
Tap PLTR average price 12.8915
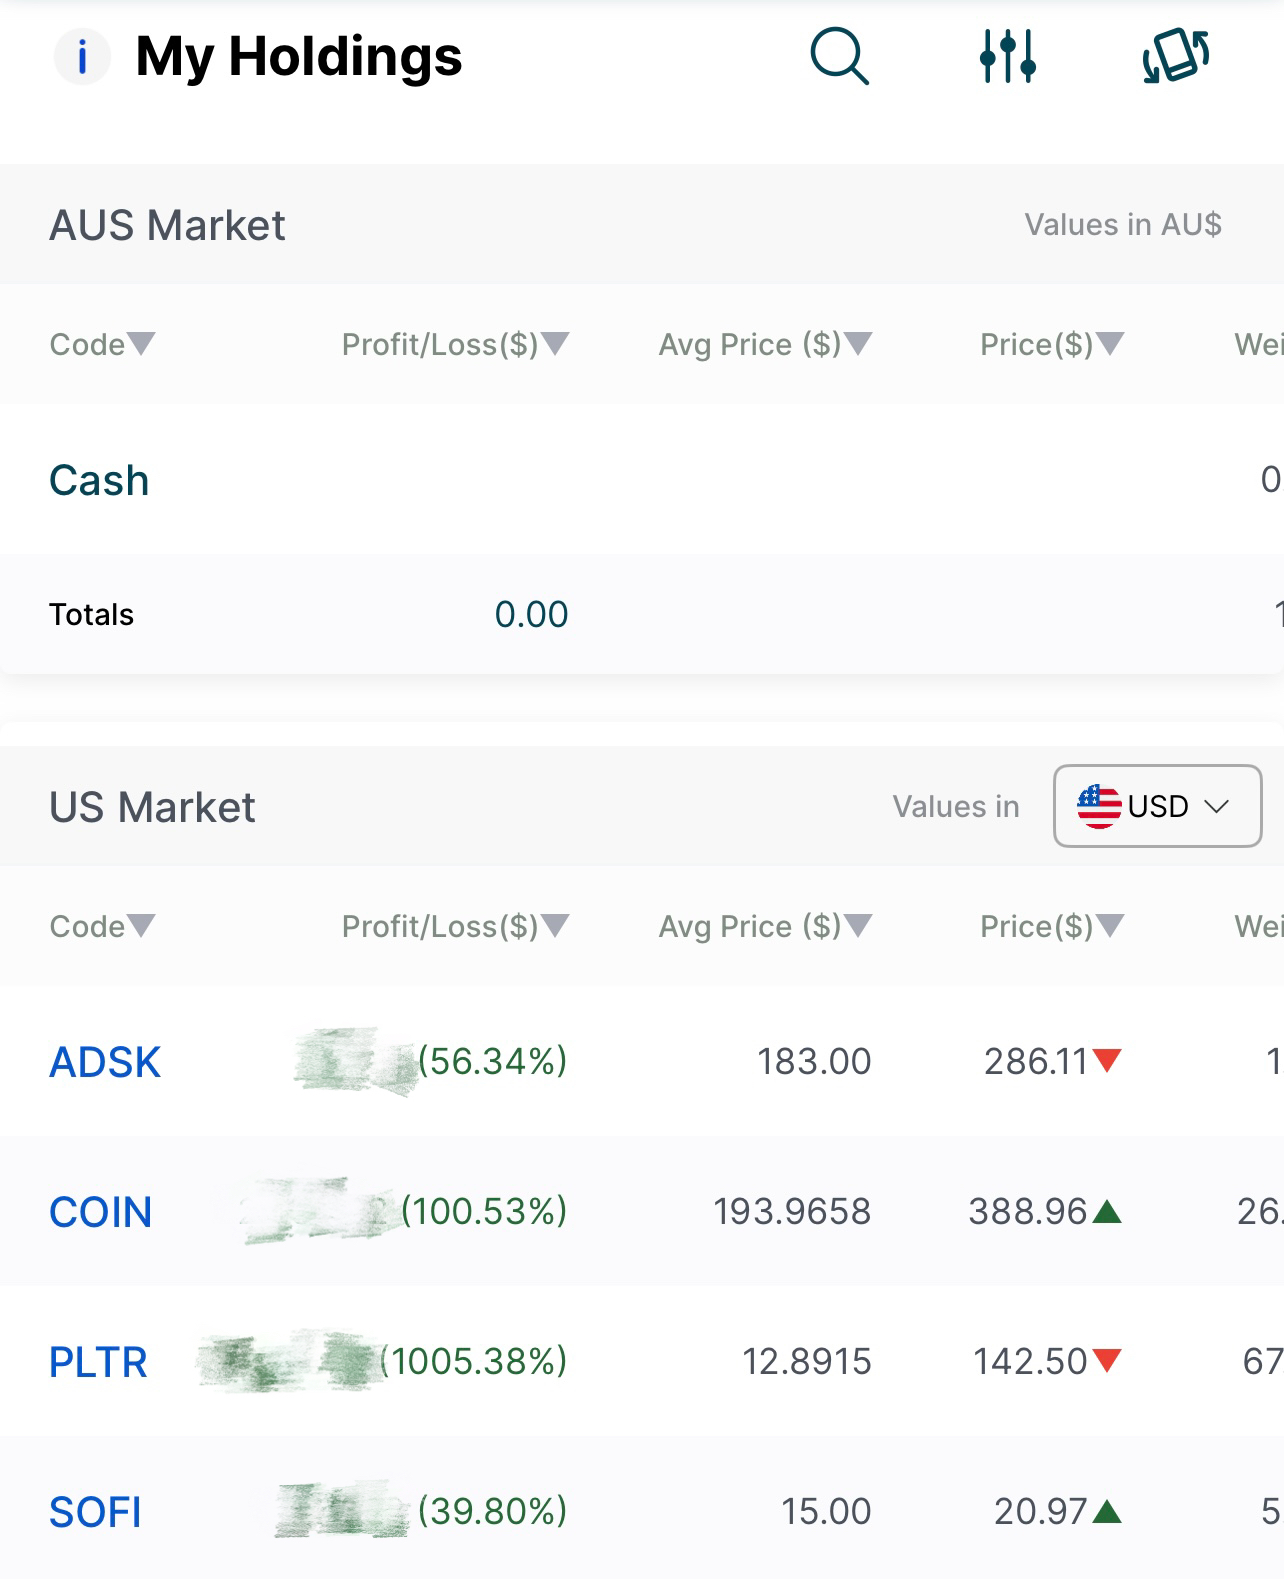point(806,1361)
